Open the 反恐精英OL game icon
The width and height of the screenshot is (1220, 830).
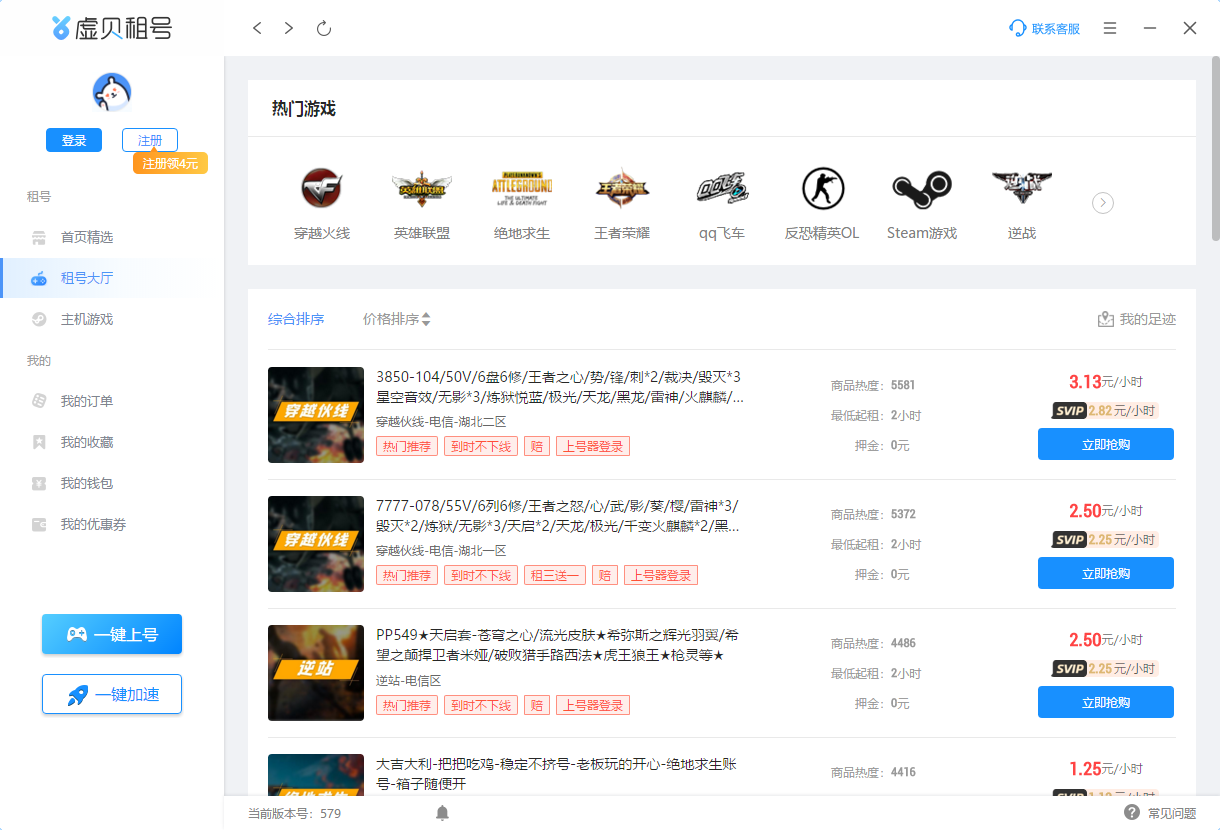(x=822, y=189)
